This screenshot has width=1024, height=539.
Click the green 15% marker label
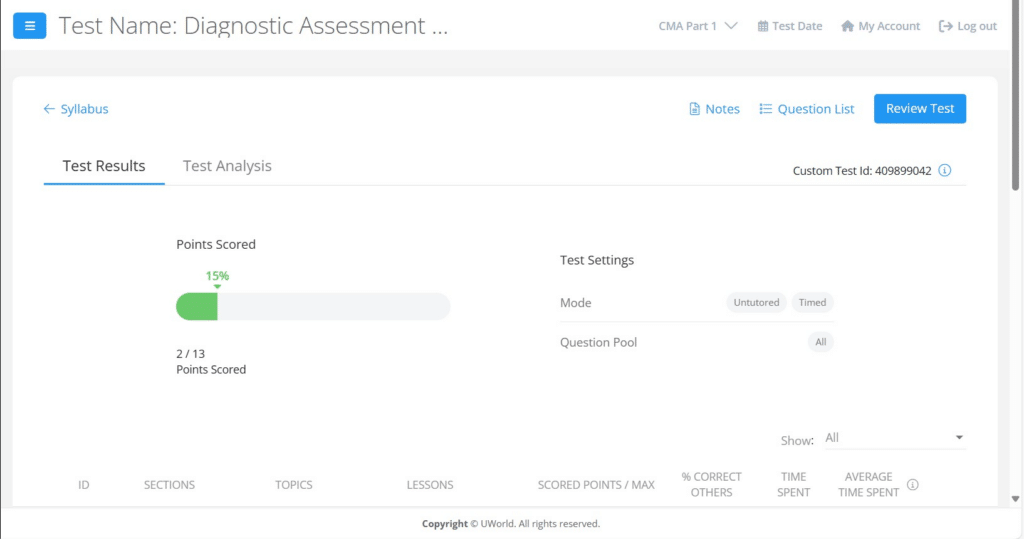coord(217,276)
